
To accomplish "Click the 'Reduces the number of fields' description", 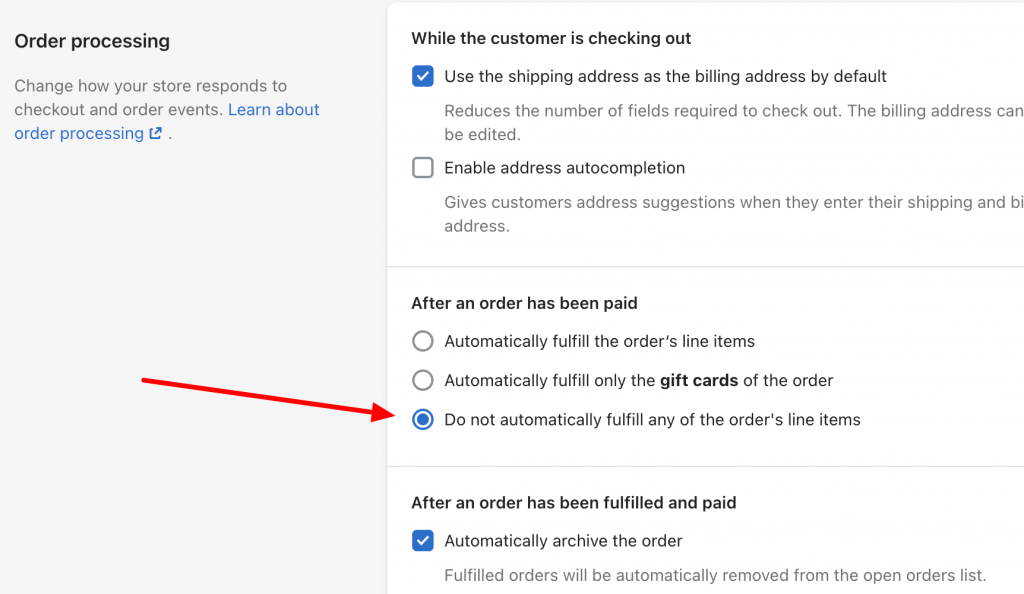I will [x=734, y=122].
